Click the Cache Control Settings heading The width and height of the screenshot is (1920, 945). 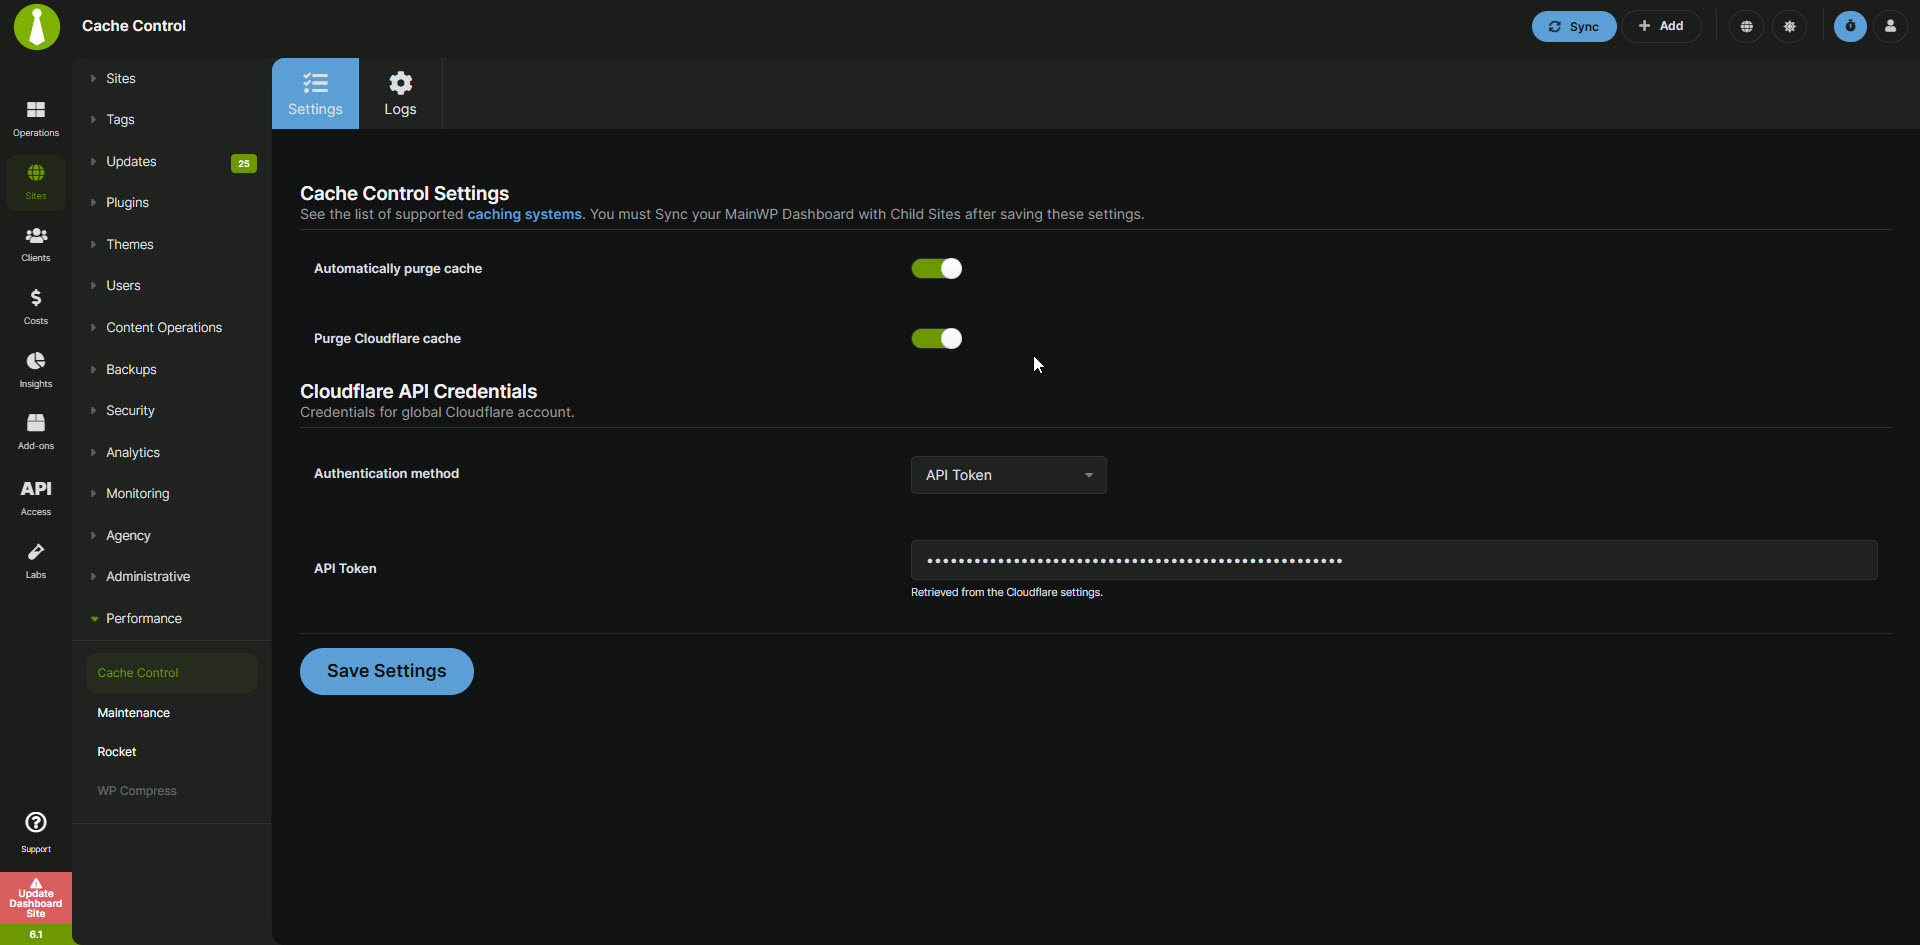pyautogui.click(x=404, y=193)
